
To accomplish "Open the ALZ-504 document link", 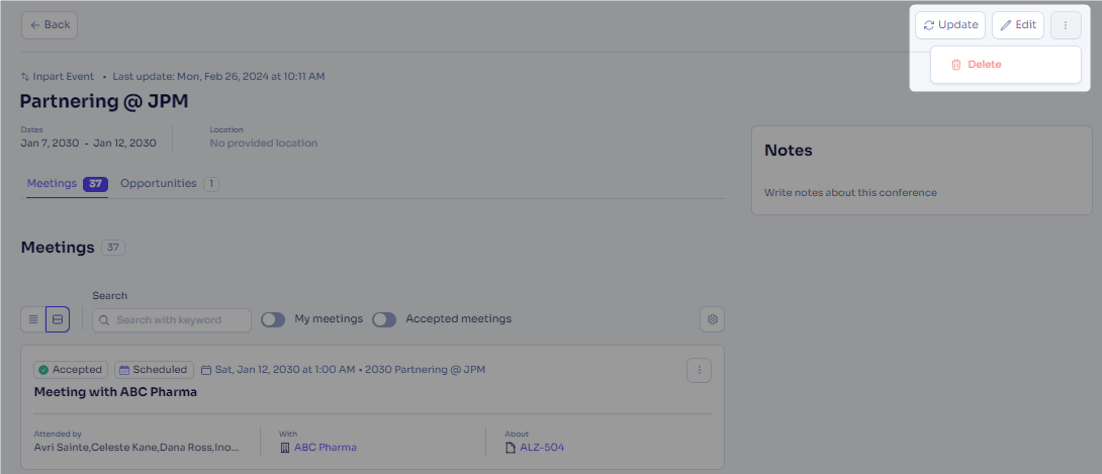I will [542, 447].
